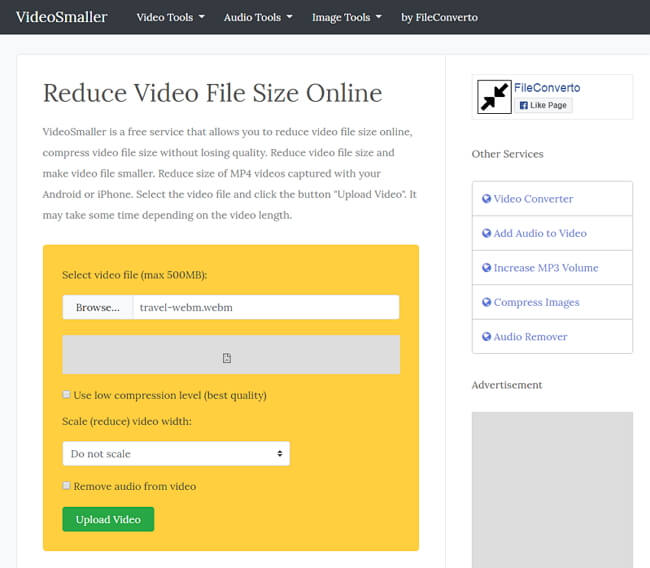Image resolution: width=650 pixels, height=568 pixels.
Task: Check Remove audio from video checkbox
Action: [66, 485]
